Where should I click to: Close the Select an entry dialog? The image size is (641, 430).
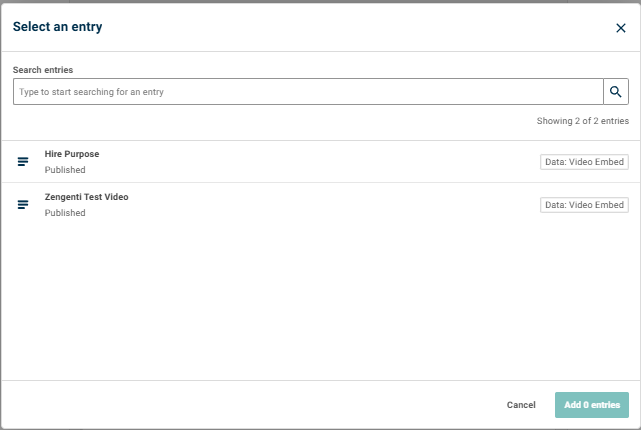[x=621, y=28]
